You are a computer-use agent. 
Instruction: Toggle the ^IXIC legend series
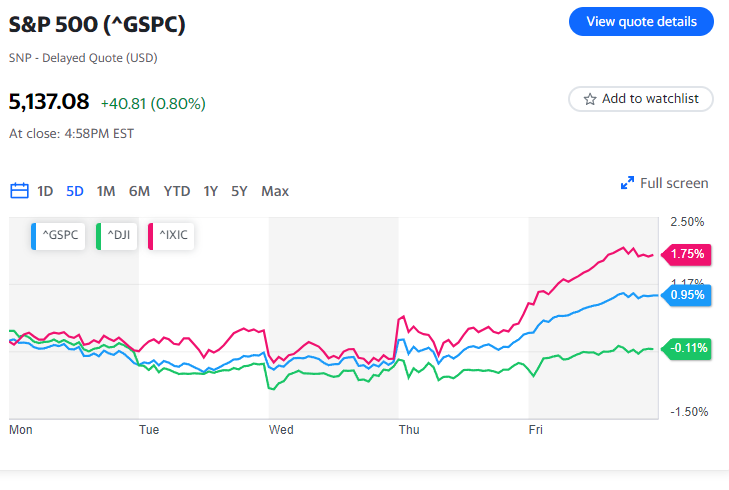(x=174, y=236)
